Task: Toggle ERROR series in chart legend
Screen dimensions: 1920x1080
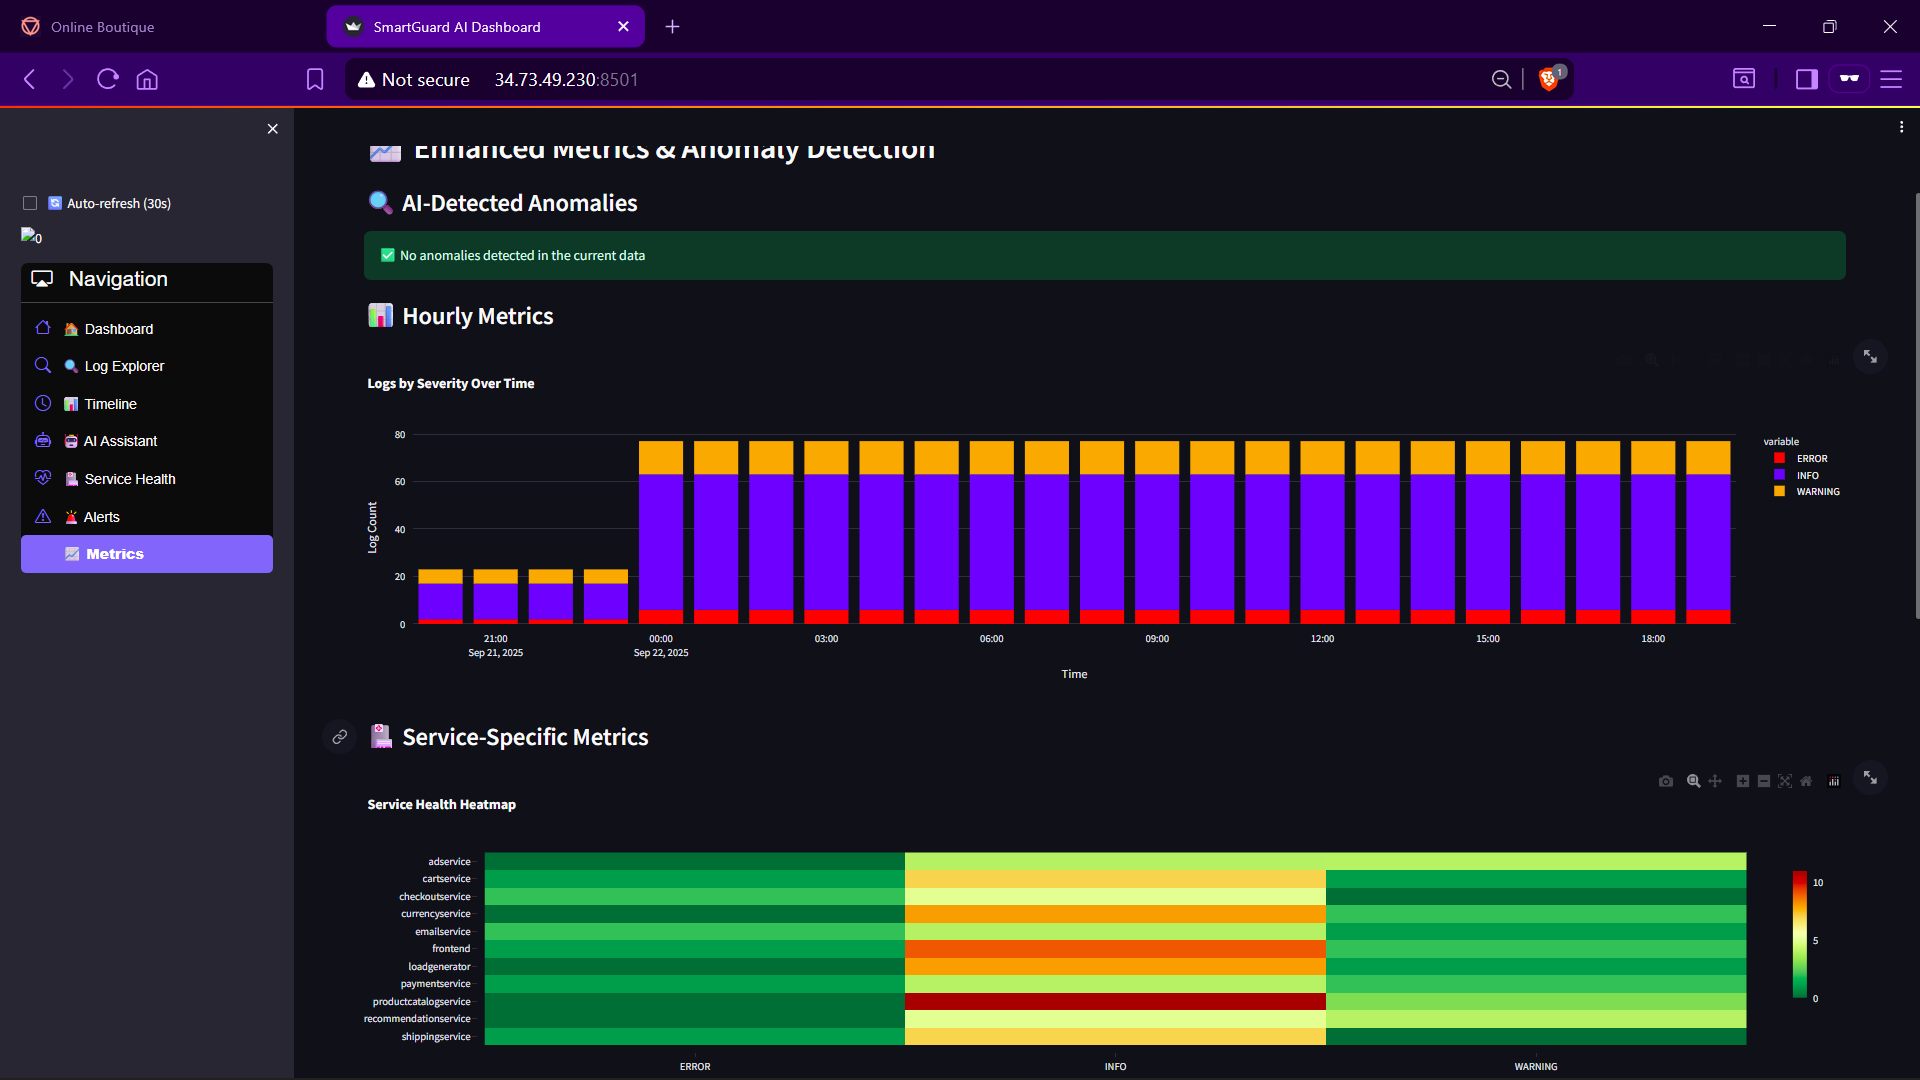Action: click(1811, 458)
